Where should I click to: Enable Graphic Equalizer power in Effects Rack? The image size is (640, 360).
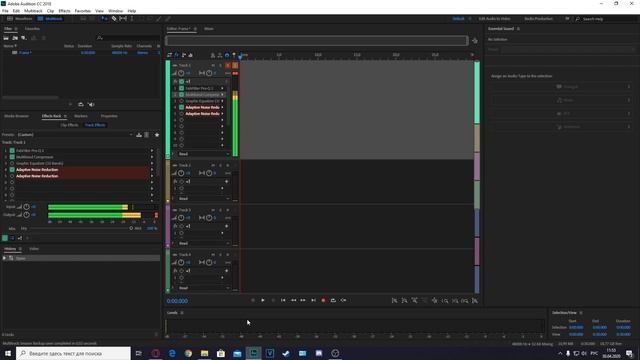tap(12, 163)
